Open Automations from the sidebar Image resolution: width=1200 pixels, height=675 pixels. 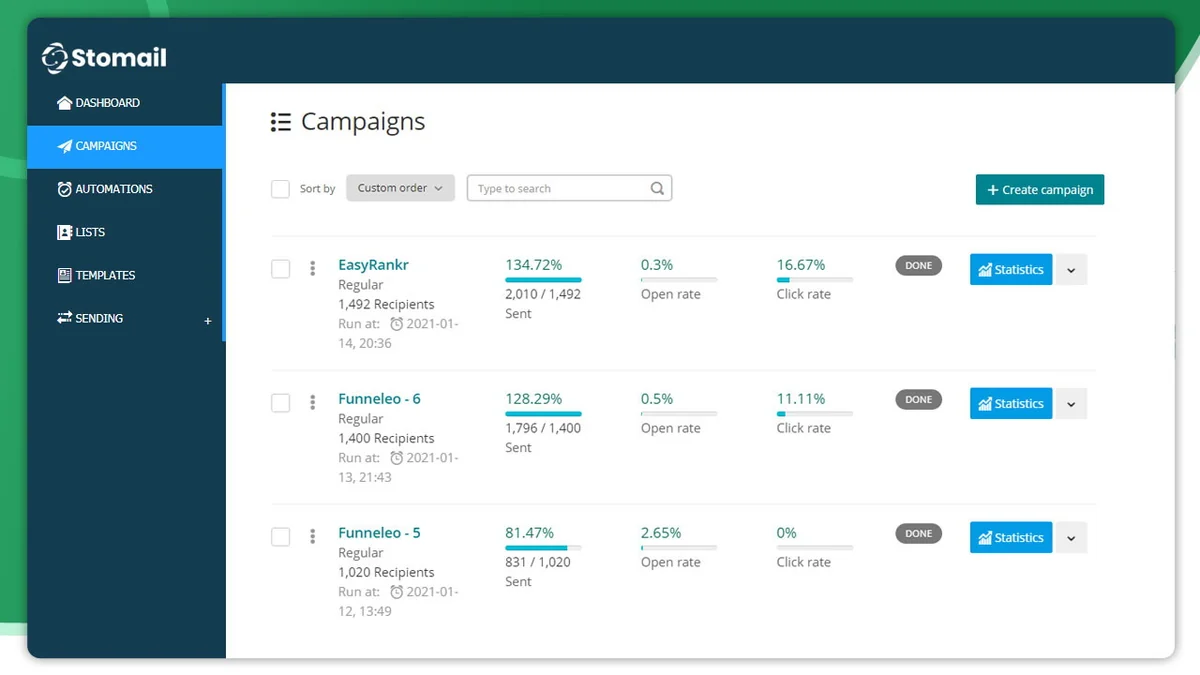click(113, 189)
